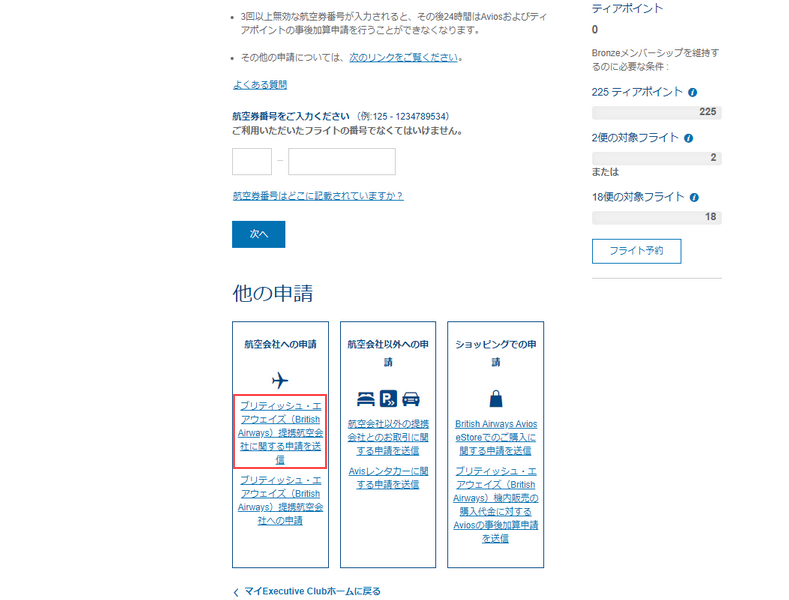Open 提携航空会社への申請 link

point(280,500)
